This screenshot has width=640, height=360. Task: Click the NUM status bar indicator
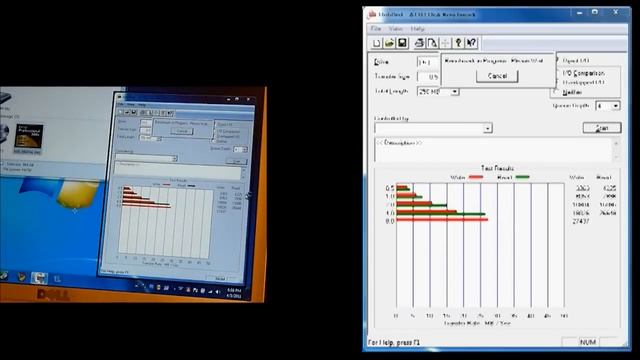pyautogui.click(x=588, y=342)
